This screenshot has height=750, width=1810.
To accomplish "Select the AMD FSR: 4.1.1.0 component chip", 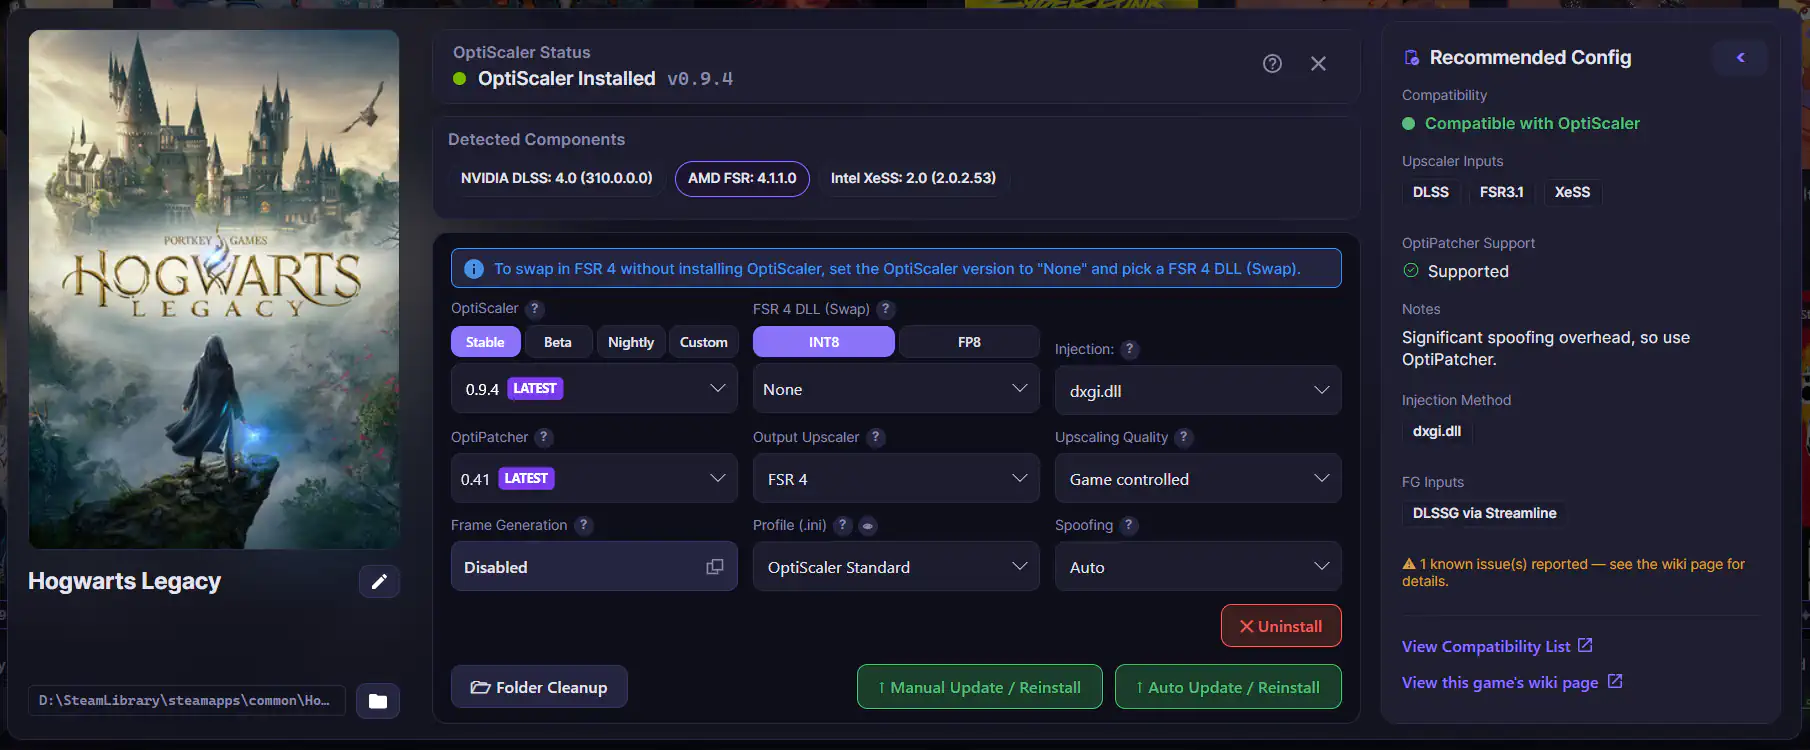I will click(x=742, y=178).
